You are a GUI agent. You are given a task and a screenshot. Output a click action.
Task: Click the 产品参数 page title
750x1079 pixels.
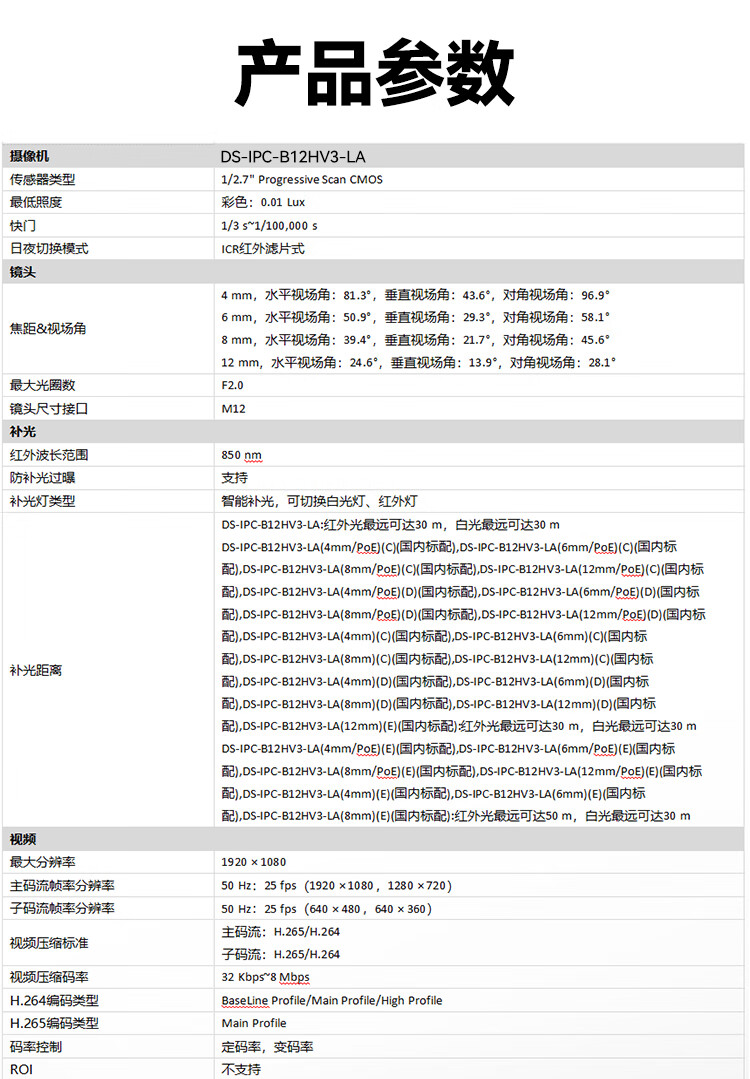pyautogui.click(x=374, y=75)
